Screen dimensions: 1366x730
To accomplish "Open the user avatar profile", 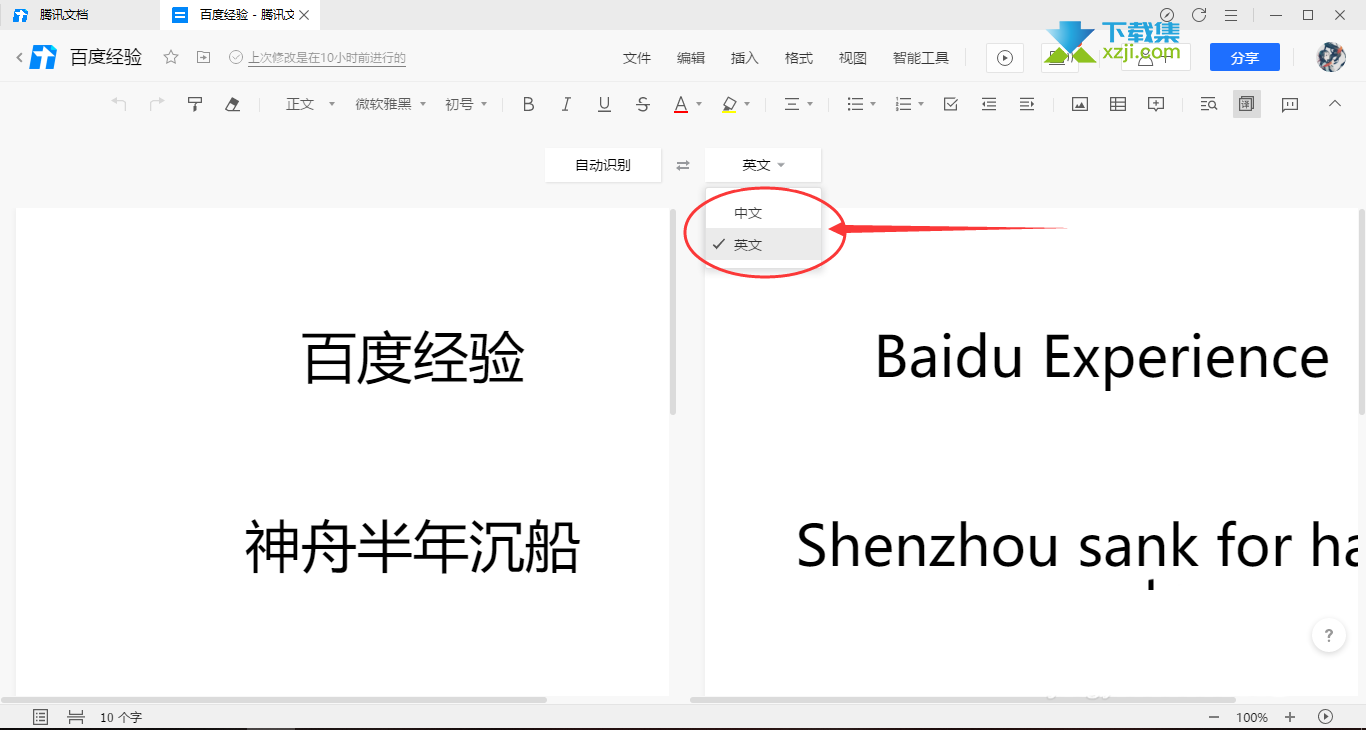I will 1331,57.
